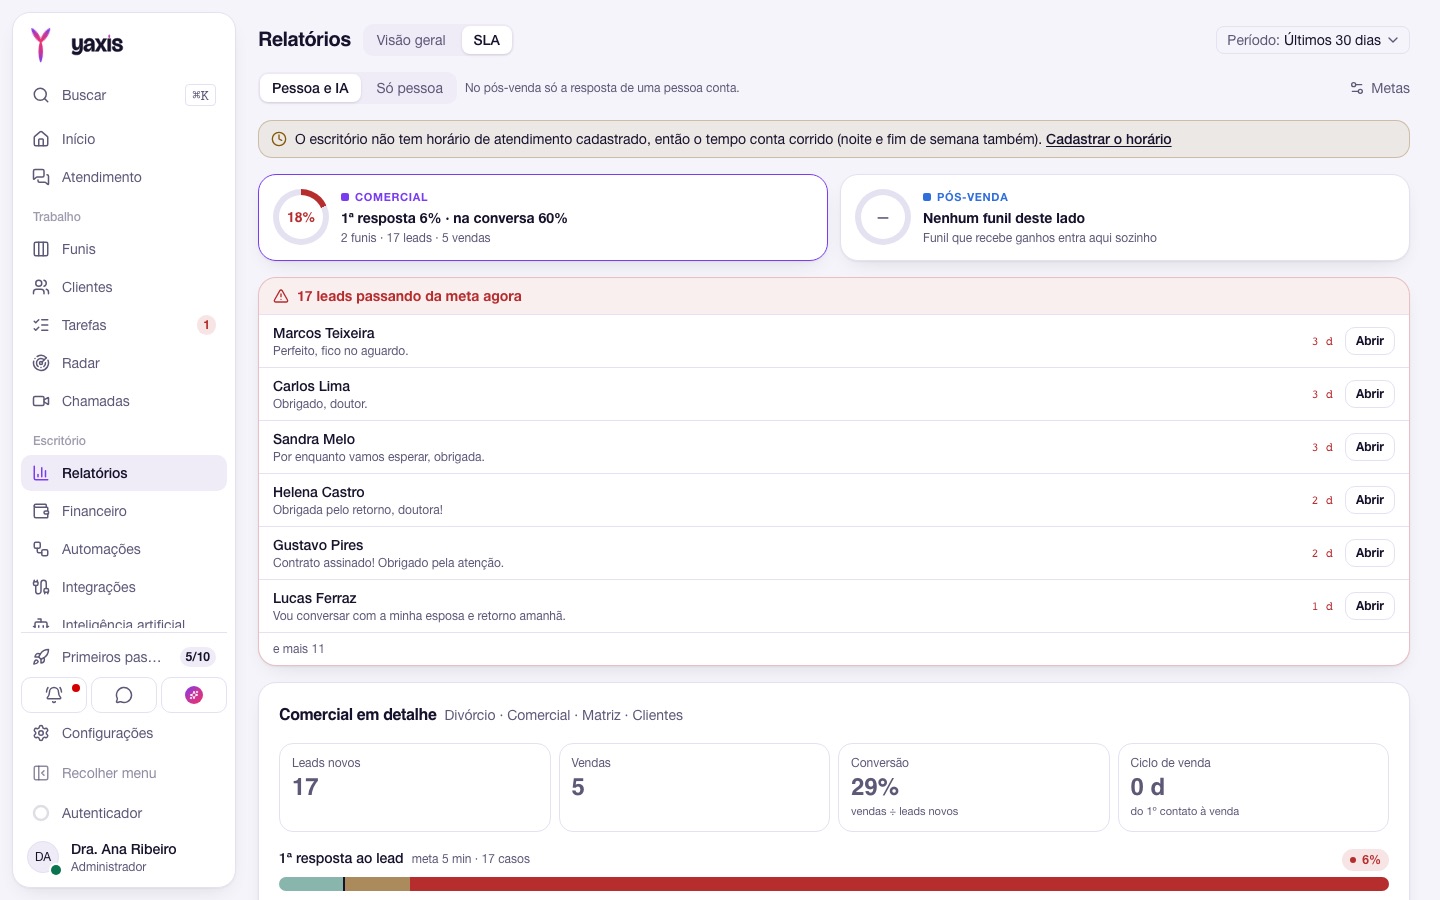Viewport: 1440px width, 900px height.
Task: Click the notifications bell icon
Action: [x=54, y=694]
